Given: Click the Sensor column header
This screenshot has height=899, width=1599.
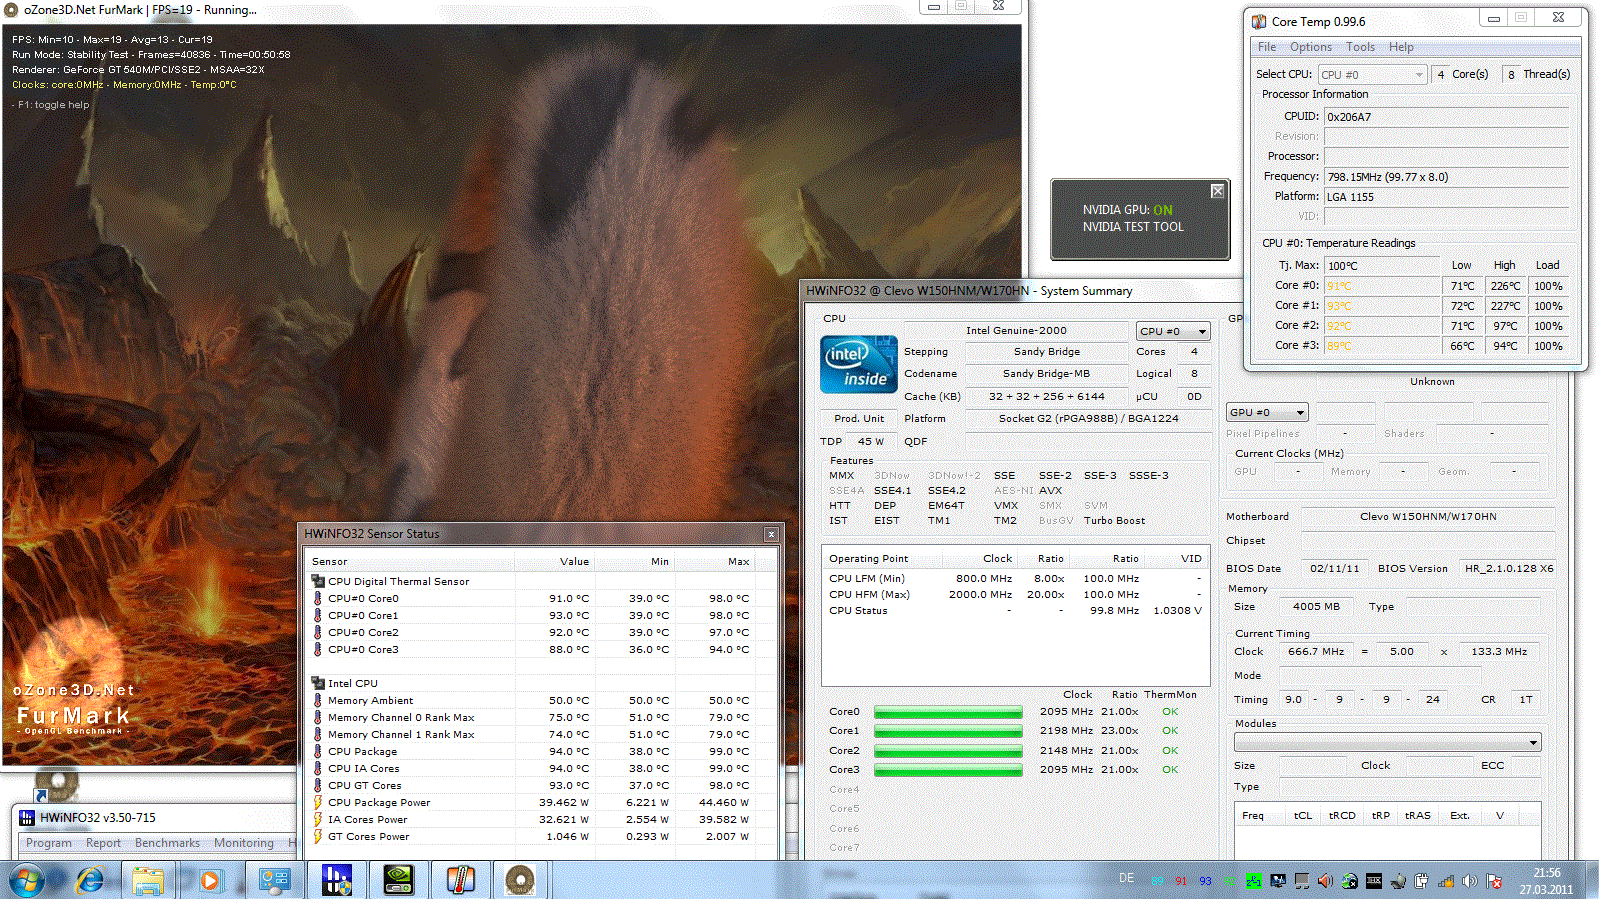Looking at the screenshot, I should [410, 561].
